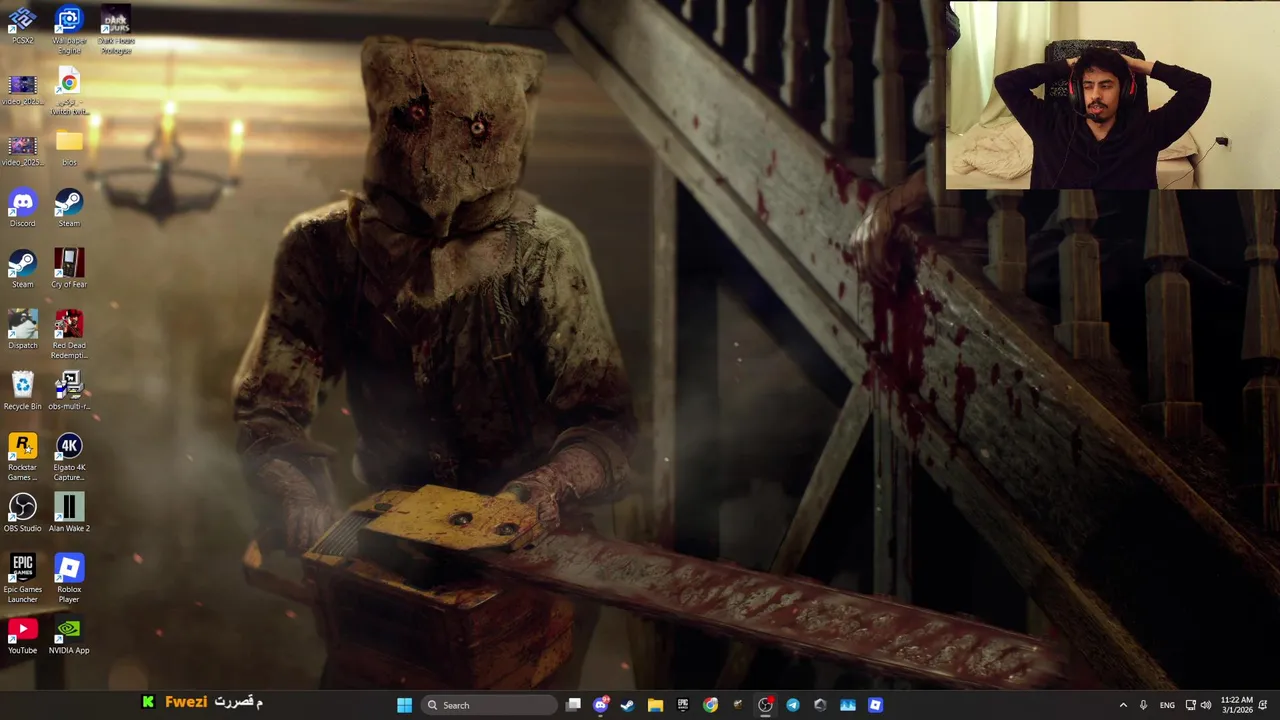The height and width of the screenshot is (720, 1280).
Task: Open Steam from the taskbar
Action: 627,705
